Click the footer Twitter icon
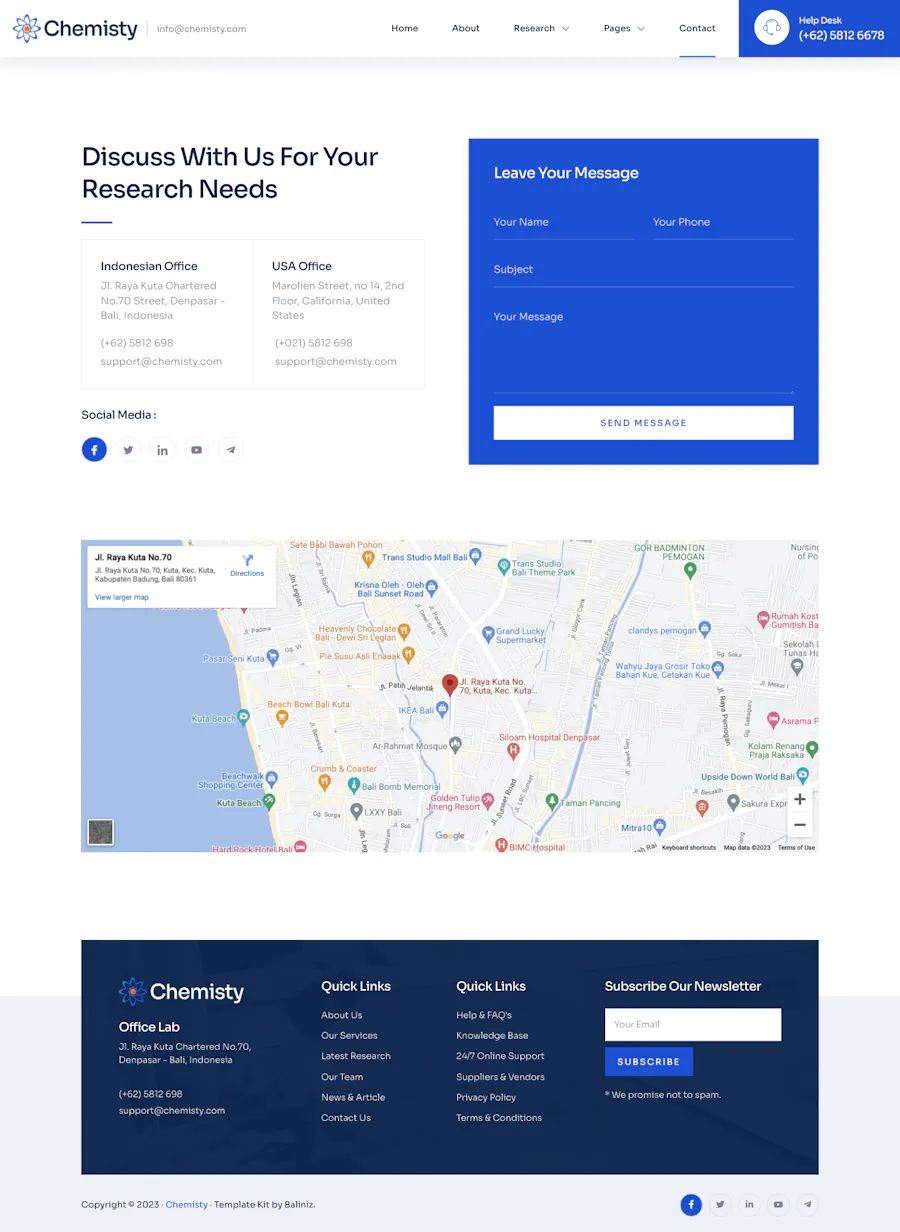900x1232 pixels. [x=720, y=1205]
